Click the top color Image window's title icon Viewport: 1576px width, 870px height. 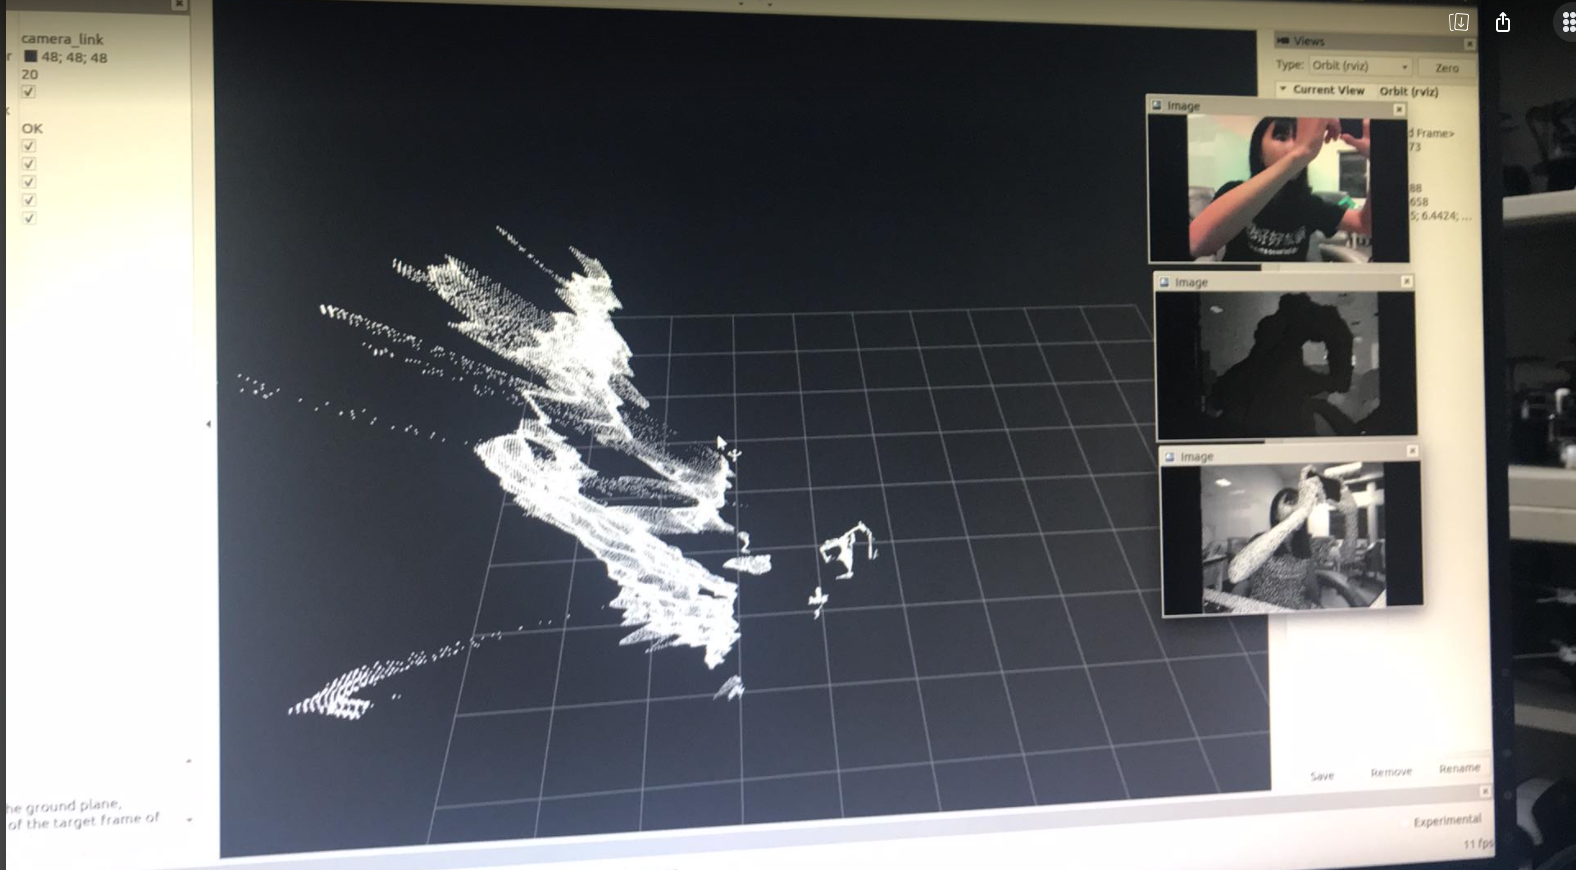coord(1157,105)
